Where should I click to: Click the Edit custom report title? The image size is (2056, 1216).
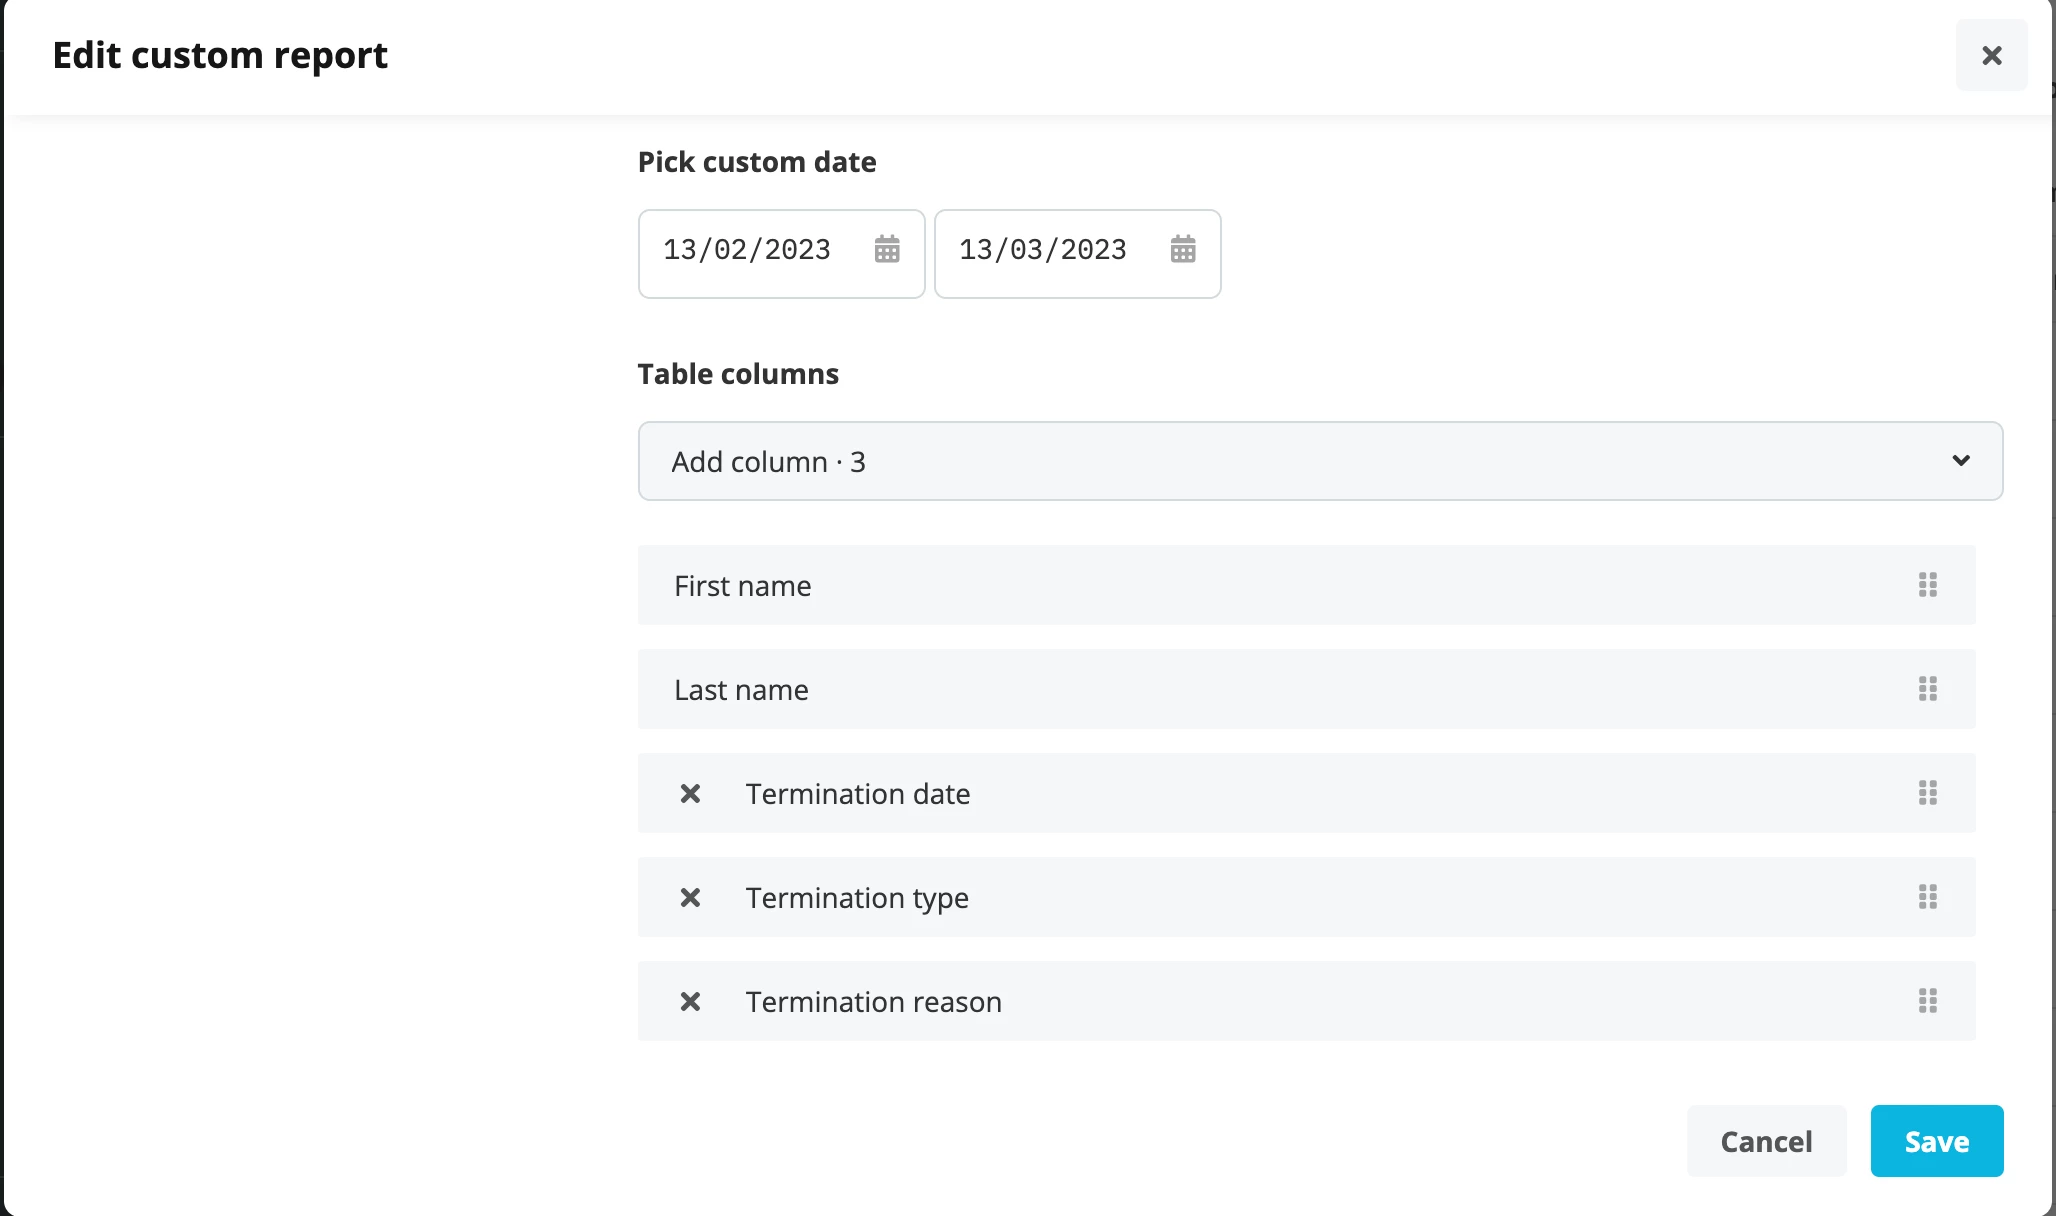220,56
